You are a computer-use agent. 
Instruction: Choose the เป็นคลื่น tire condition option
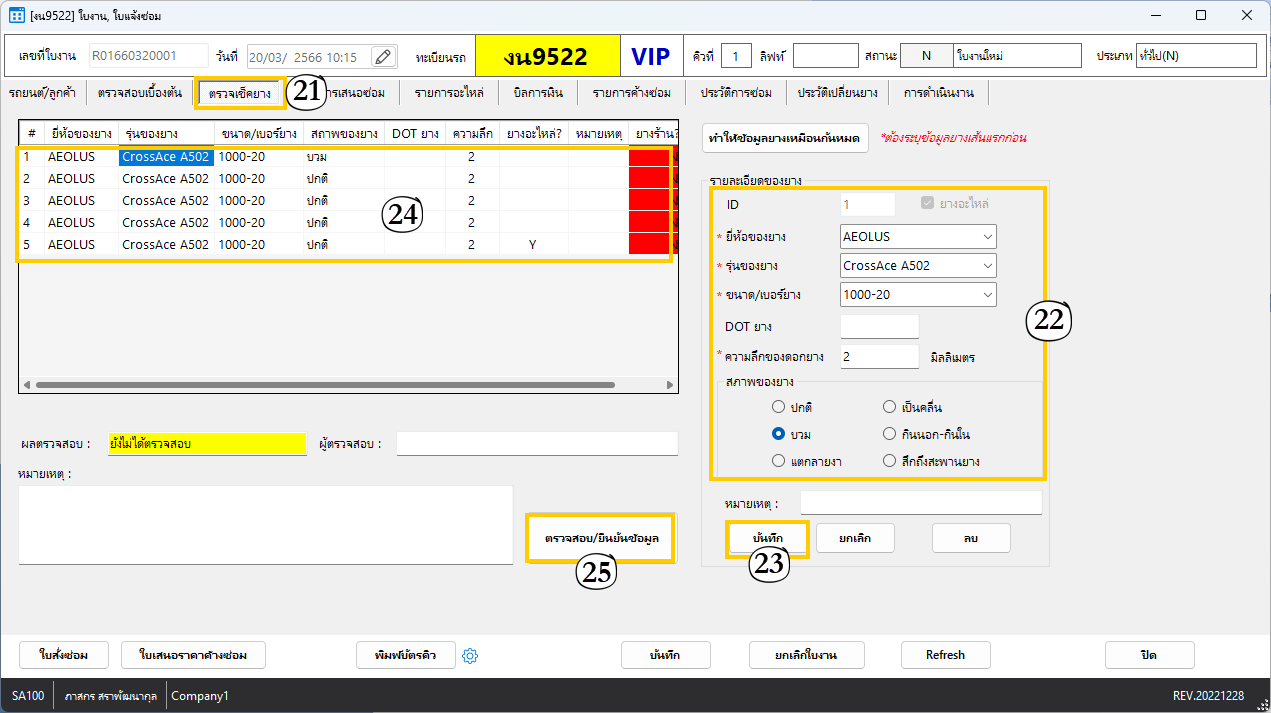pyautogui.click(x=889, y=407)
